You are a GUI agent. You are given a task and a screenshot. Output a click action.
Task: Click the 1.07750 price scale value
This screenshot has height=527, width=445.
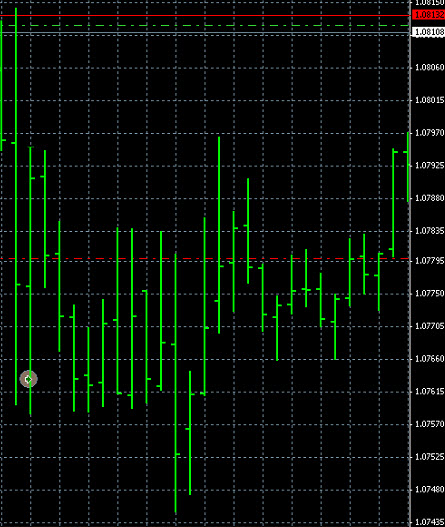430,293
